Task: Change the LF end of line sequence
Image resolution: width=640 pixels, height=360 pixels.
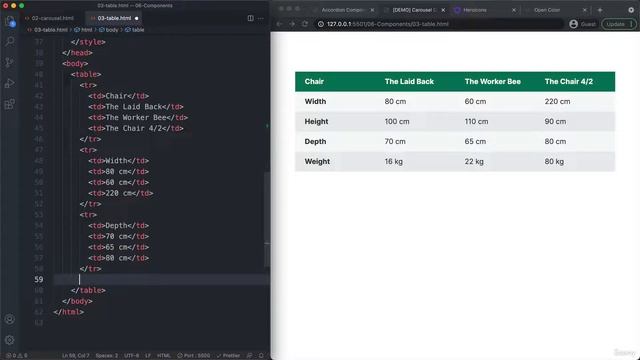Action: [148, 356]
